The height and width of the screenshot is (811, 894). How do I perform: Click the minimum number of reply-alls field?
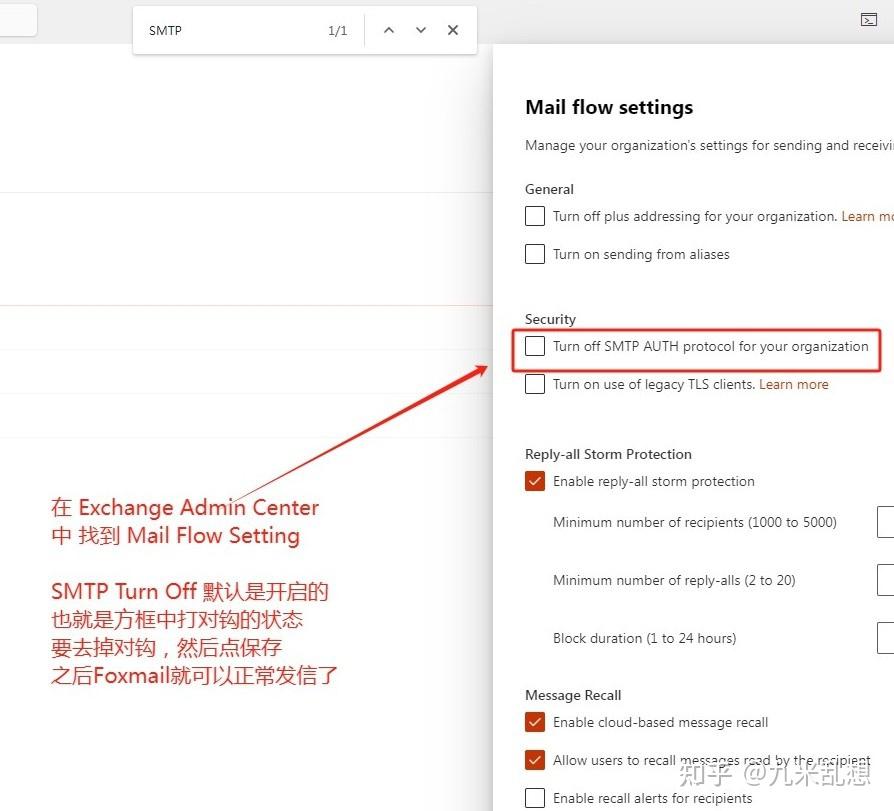[x=884, y=579]
